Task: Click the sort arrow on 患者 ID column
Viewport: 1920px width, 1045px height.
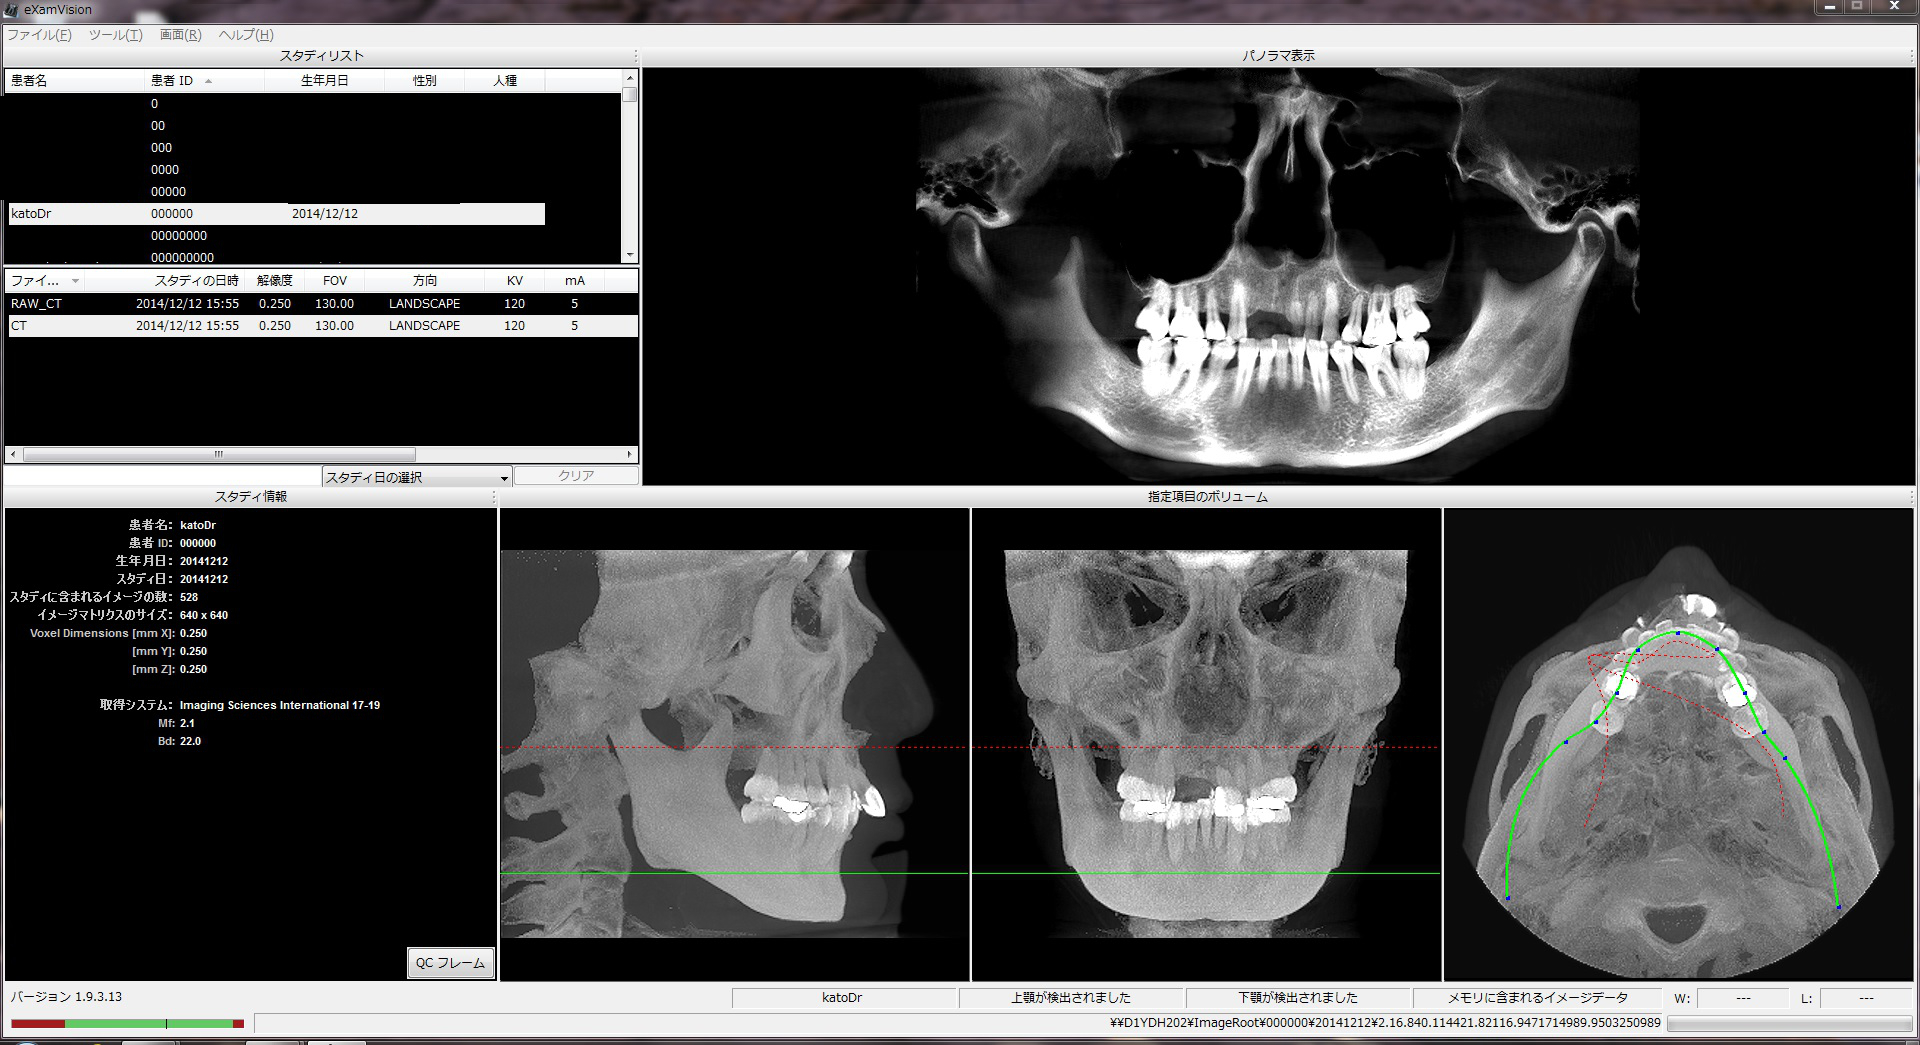Action: pyautogui.click(x=208, y=81)
